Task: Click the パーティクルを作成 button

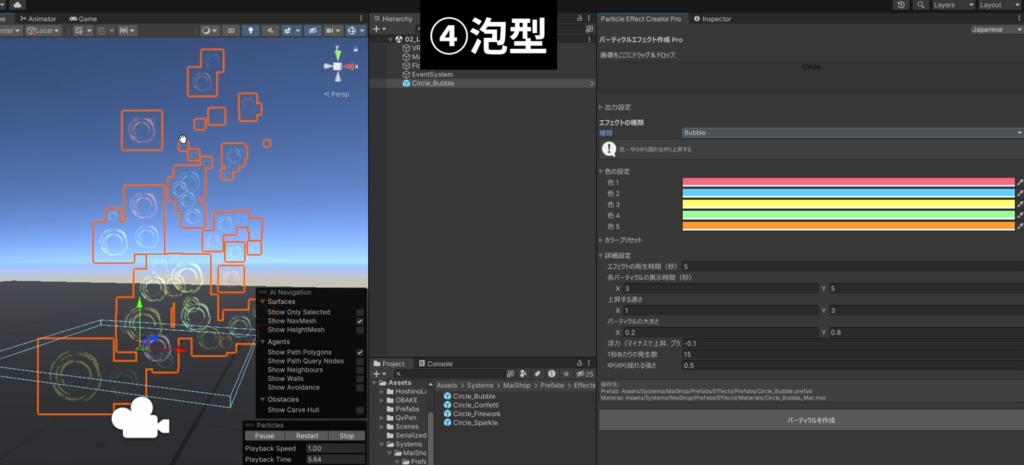Action: pyautogui.click(x=811, y=421)
